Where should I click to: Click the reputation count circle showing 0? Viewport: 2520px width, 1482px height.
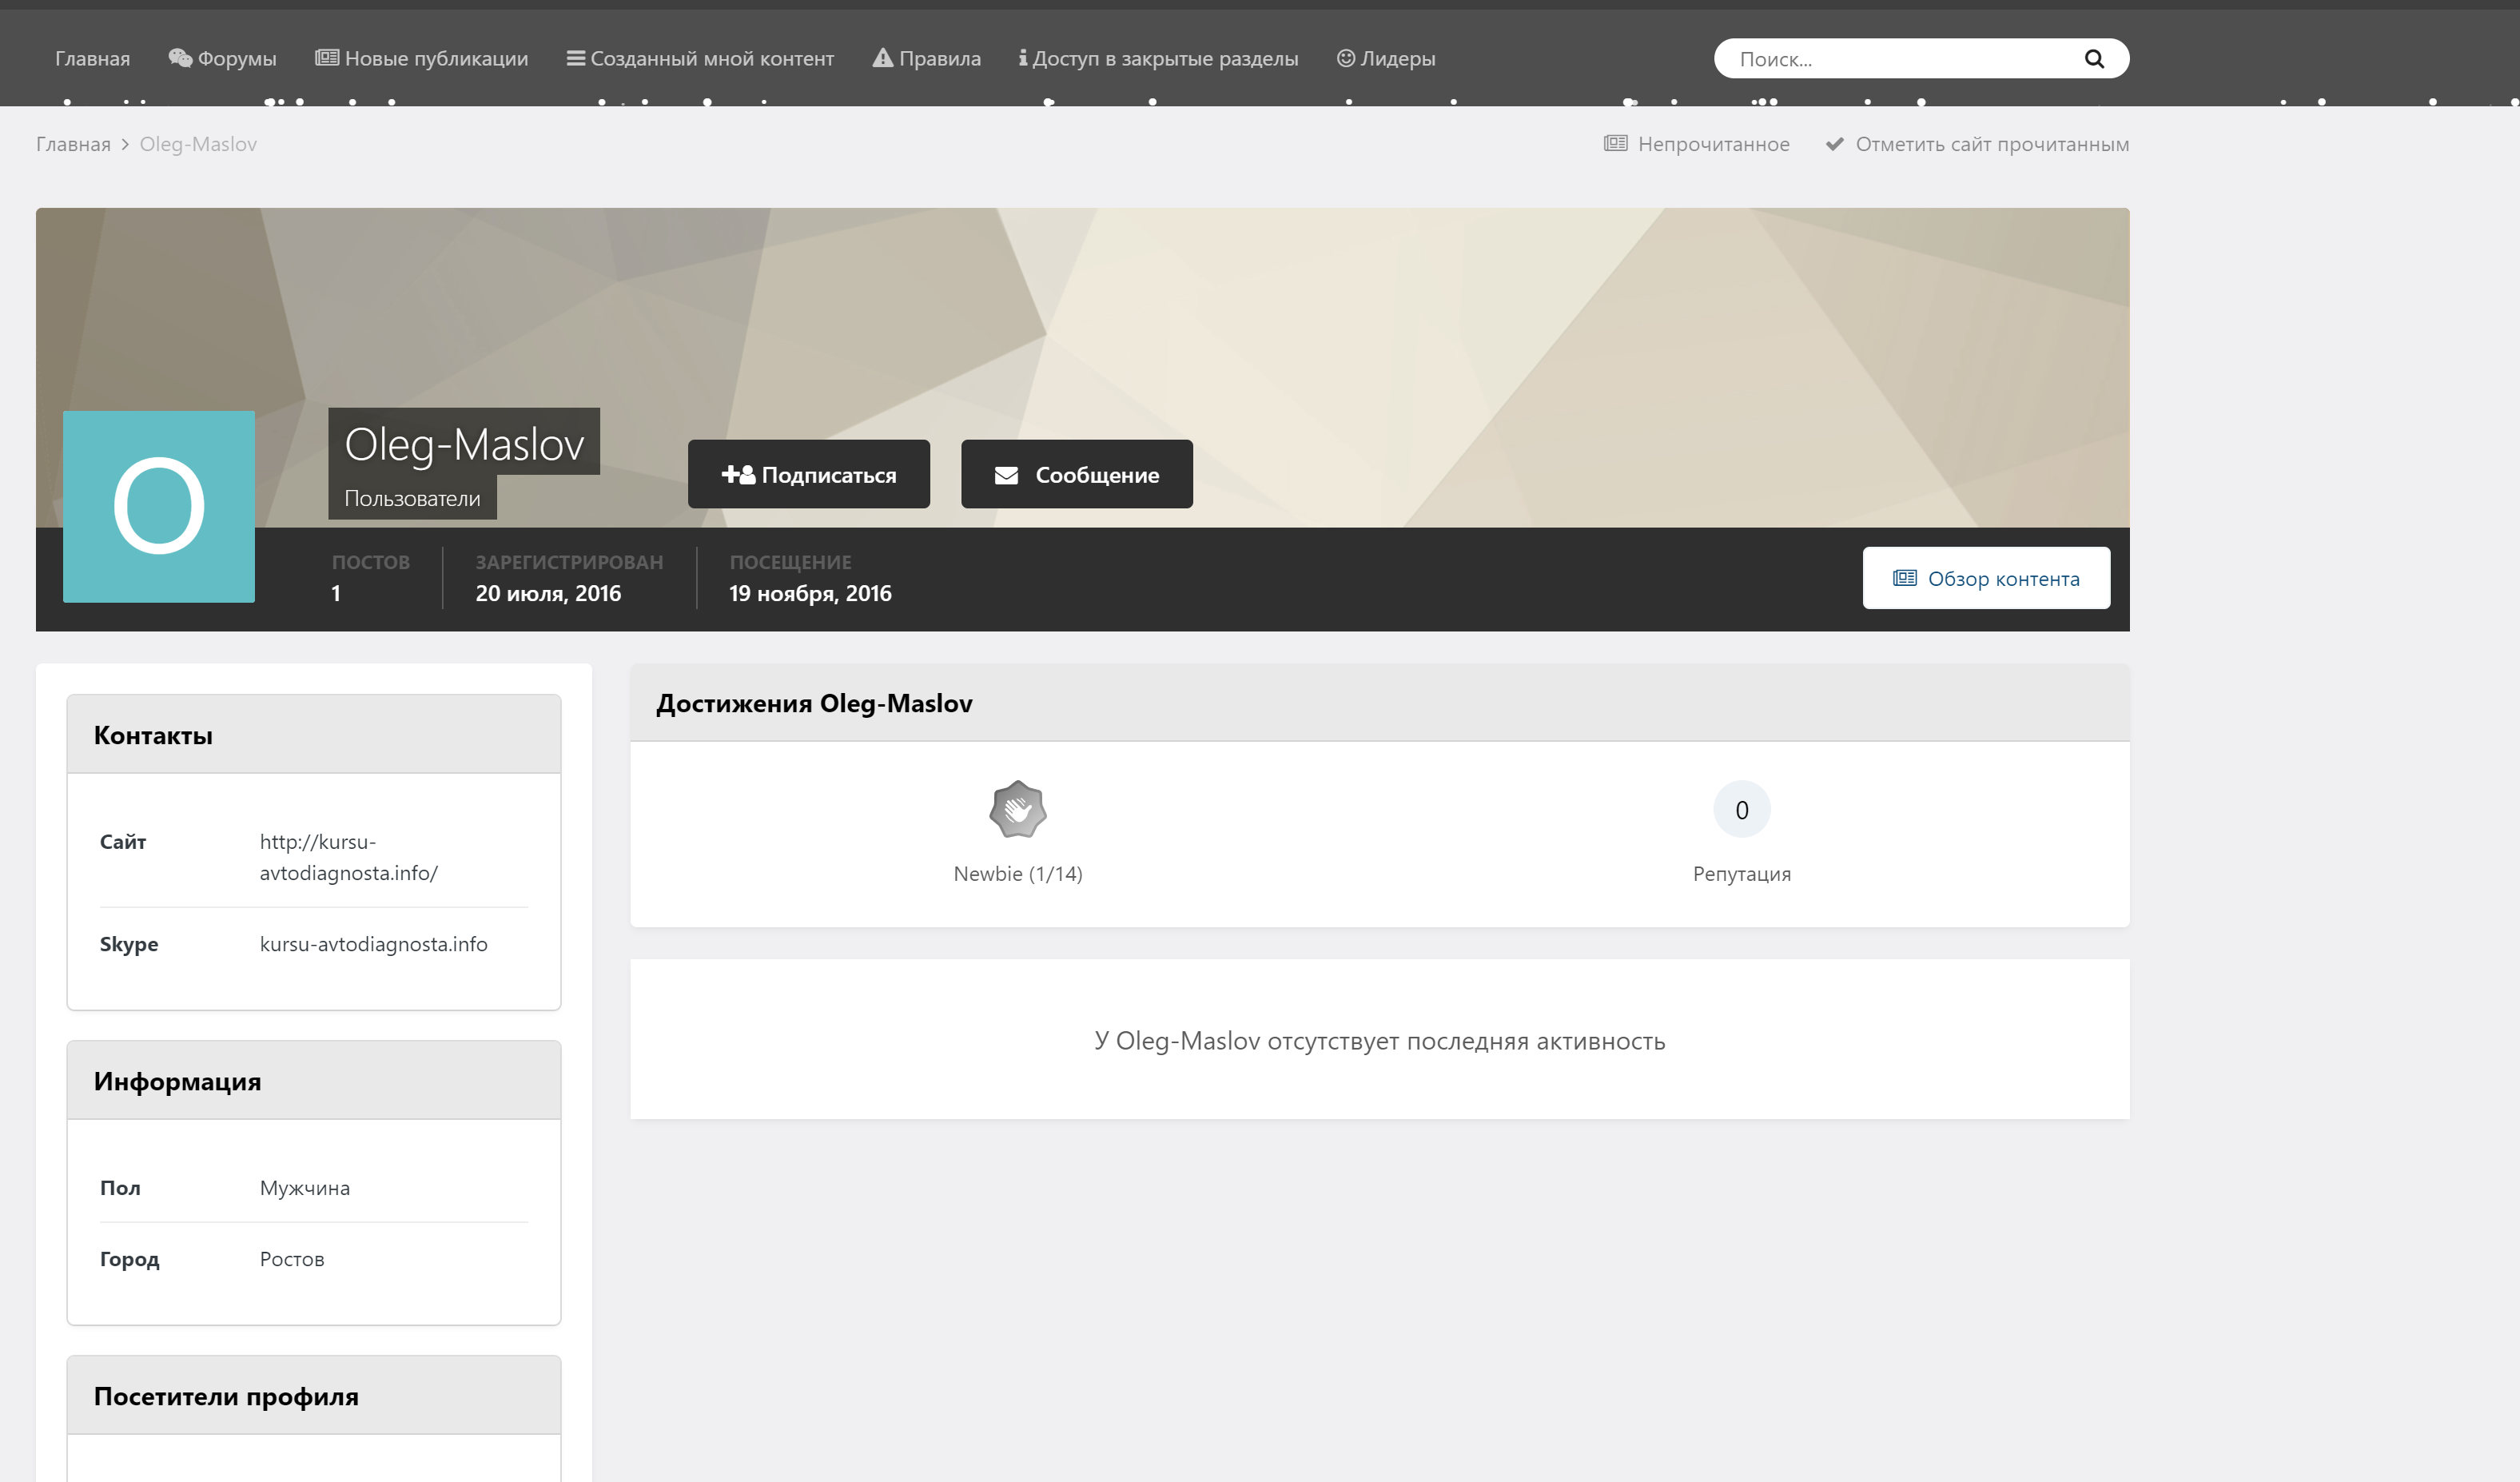pyautogui.click(x=1741, y=809)
